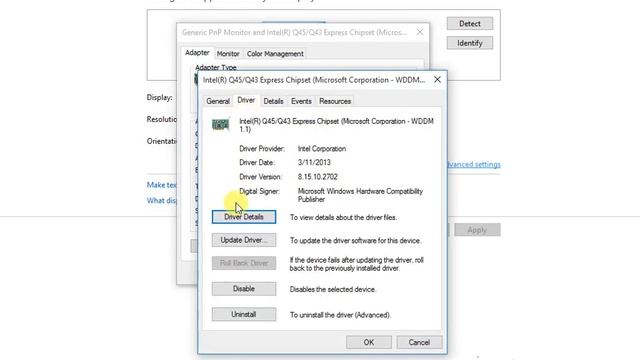Click the 'To uninstall the driver (Advanced)' text
Screen dimensions: 640x360
point(340,315)
